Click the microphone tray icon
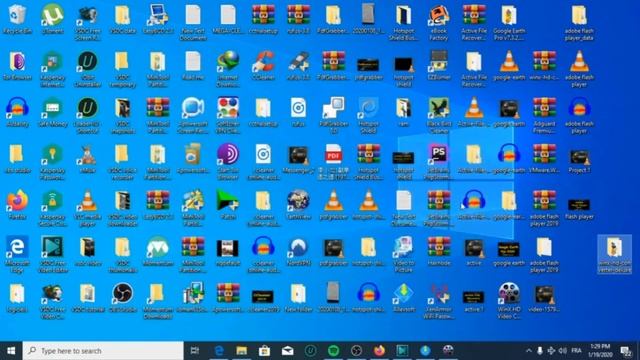Screen dimensions: 640x360 click(540, 351)
